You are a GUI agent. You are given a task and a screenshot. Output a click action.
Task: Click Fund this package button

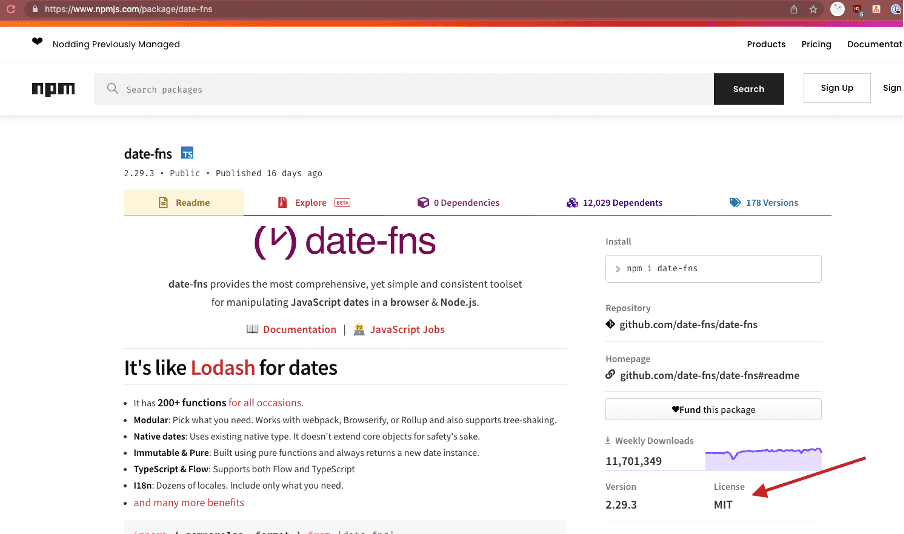pyautogui.click(x=713, y=409)
